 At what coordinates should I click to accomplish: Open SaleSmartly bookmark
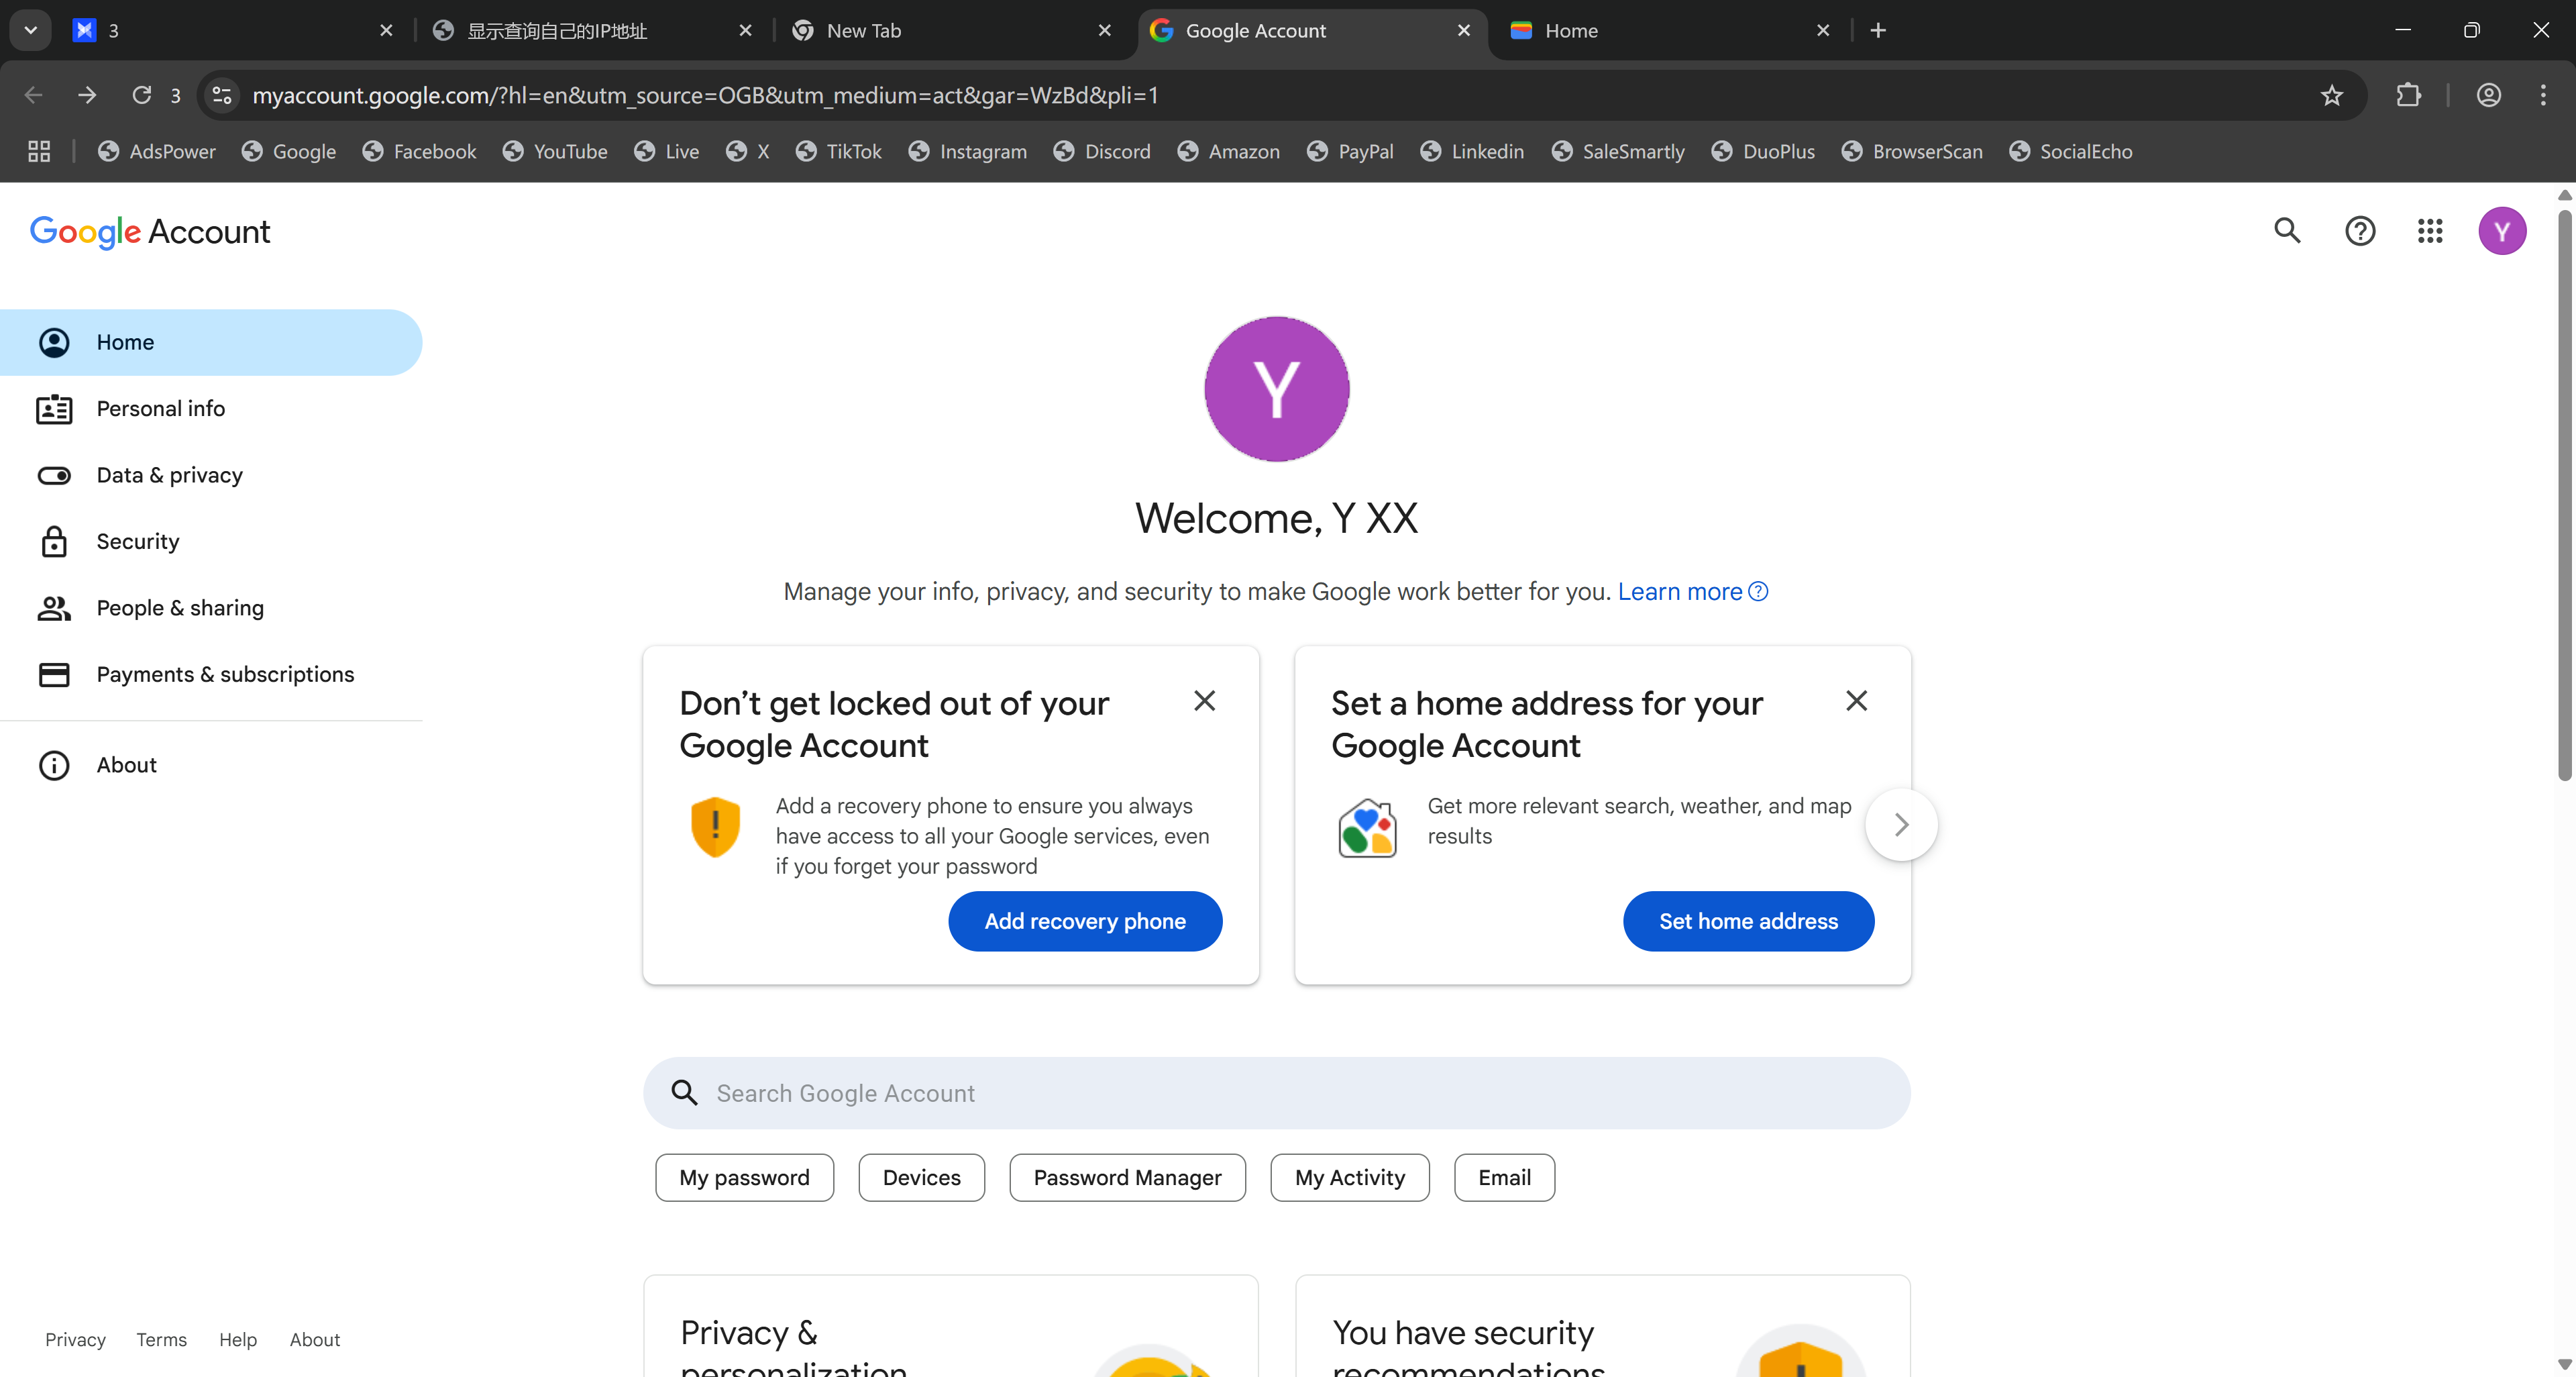tap(1617, 152)
